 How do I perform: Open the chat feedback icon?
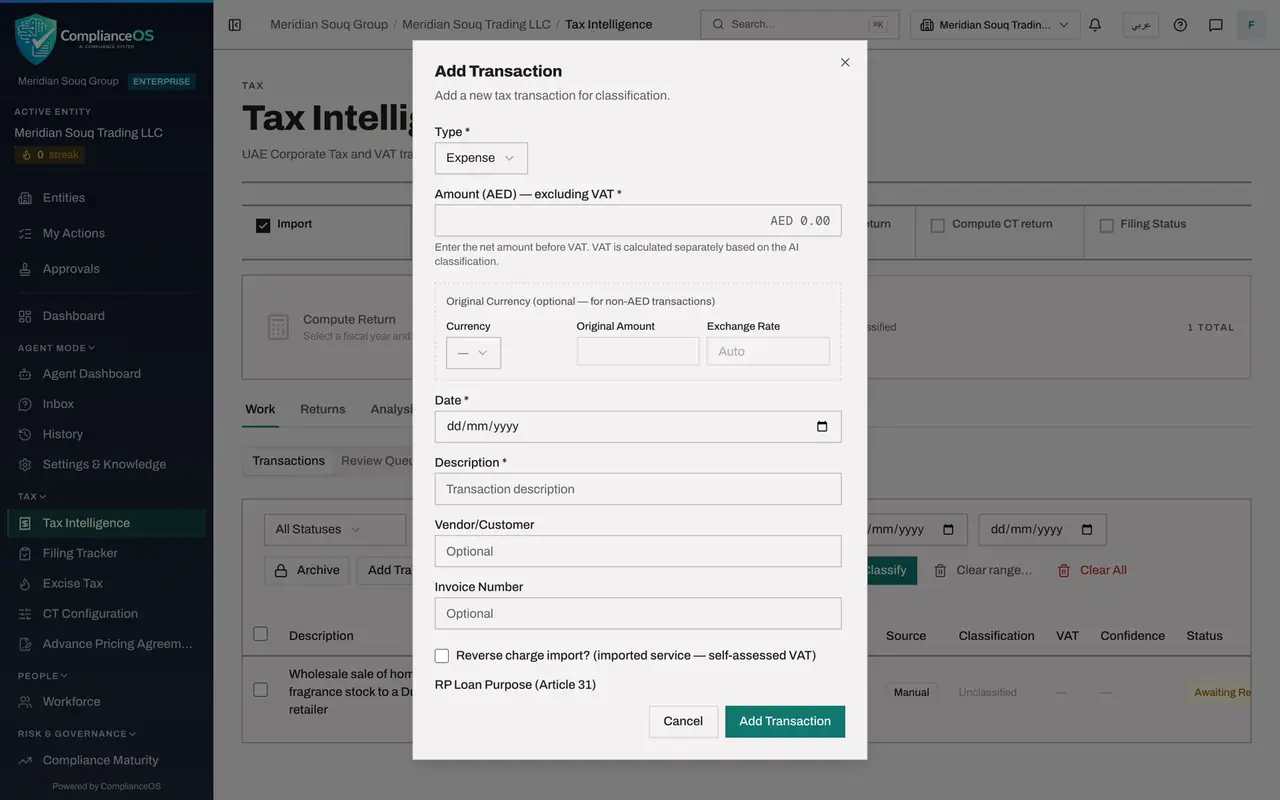coord(1215,25)
